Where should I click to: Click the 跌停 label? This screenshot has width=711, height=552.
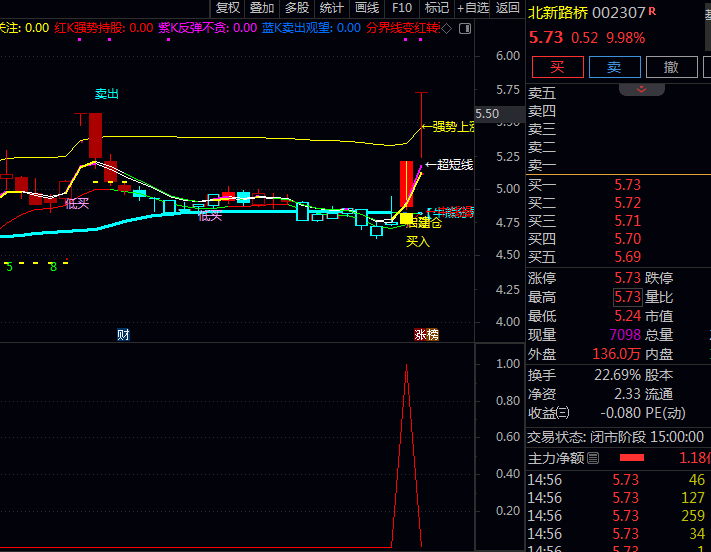[x=659, y=278]
